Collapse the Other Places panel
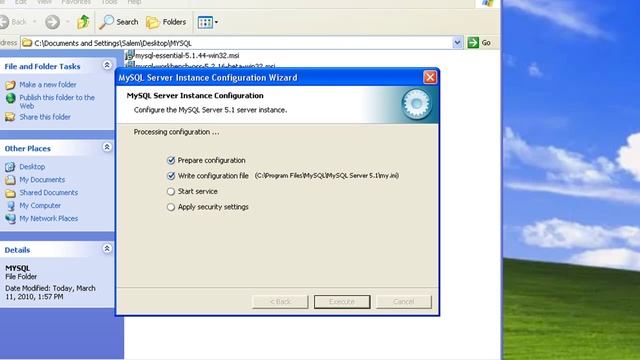Image resolution: width=640 pixels, height=360 pixels. (x=107, y=147)
